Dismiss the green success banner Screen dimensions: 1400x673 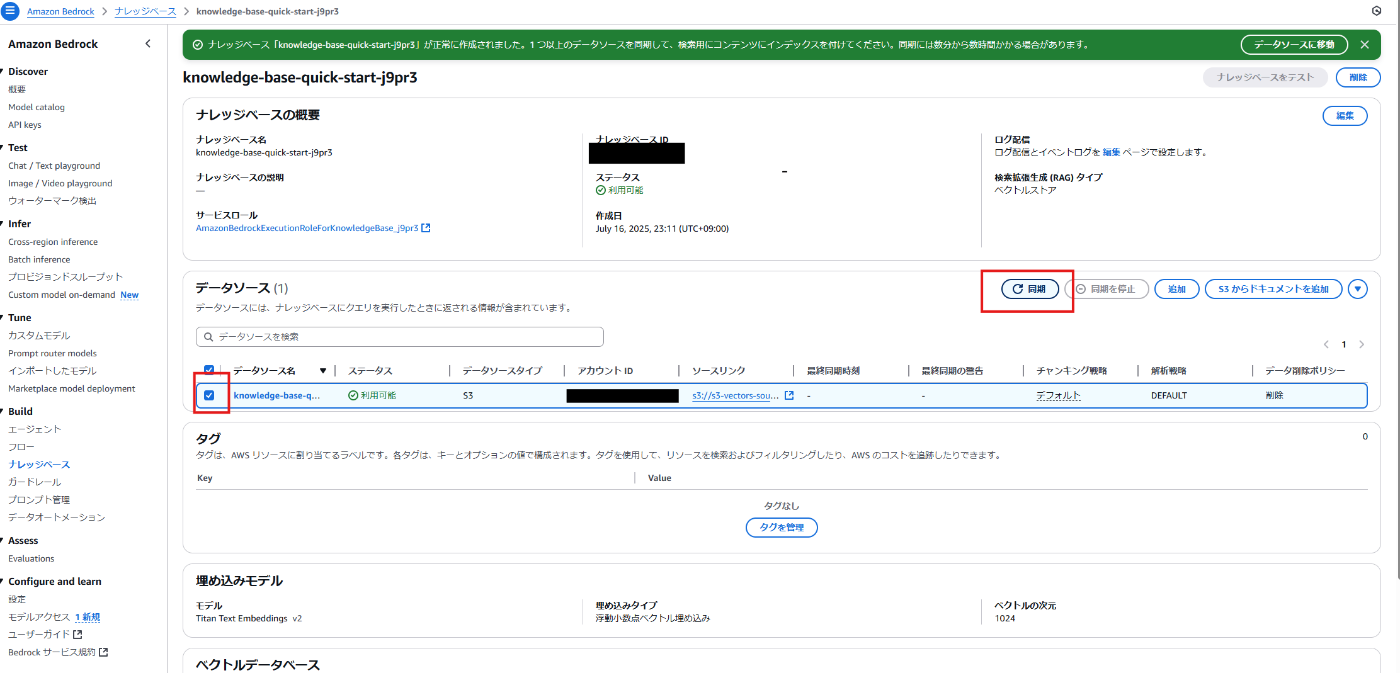pyautogui.click(x=1364, y=45)
